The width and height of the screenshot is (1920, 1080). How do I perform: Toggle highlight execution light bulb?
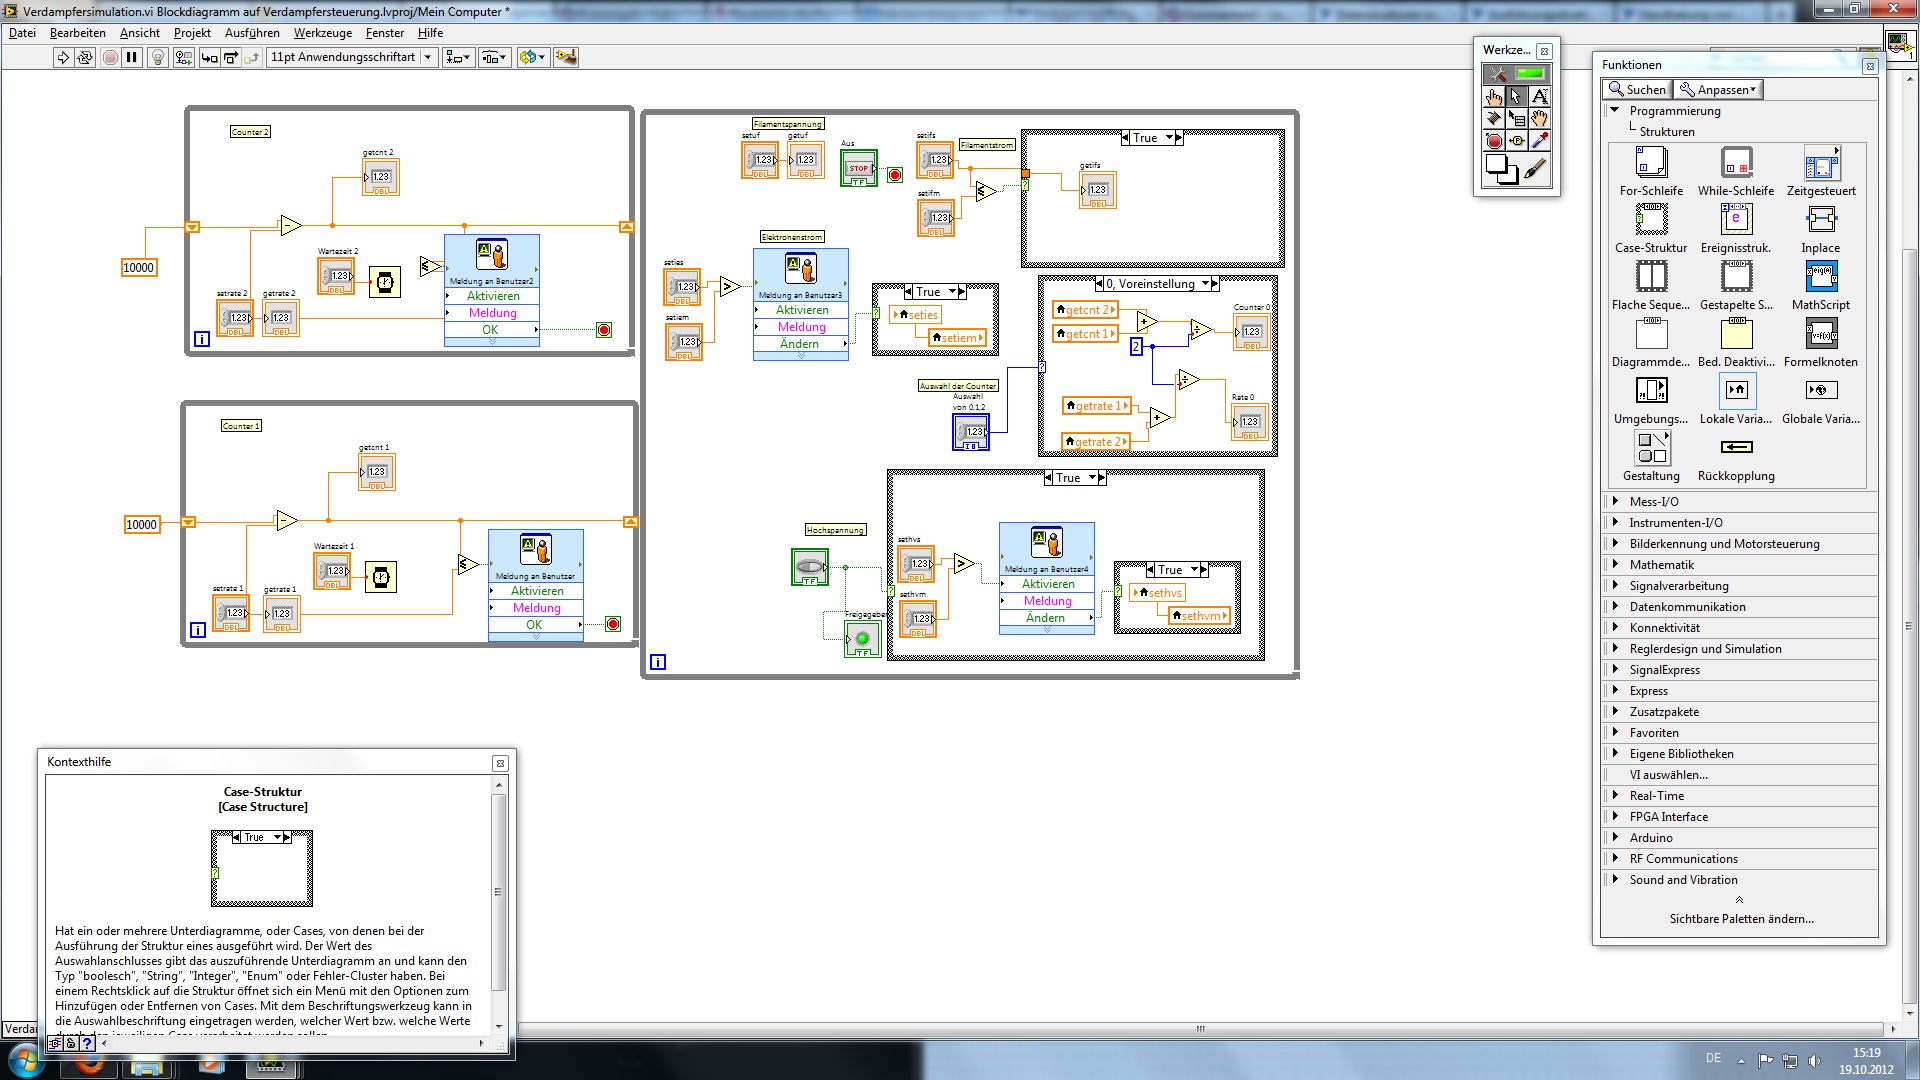pyautogui.click(x=157, y=57)
